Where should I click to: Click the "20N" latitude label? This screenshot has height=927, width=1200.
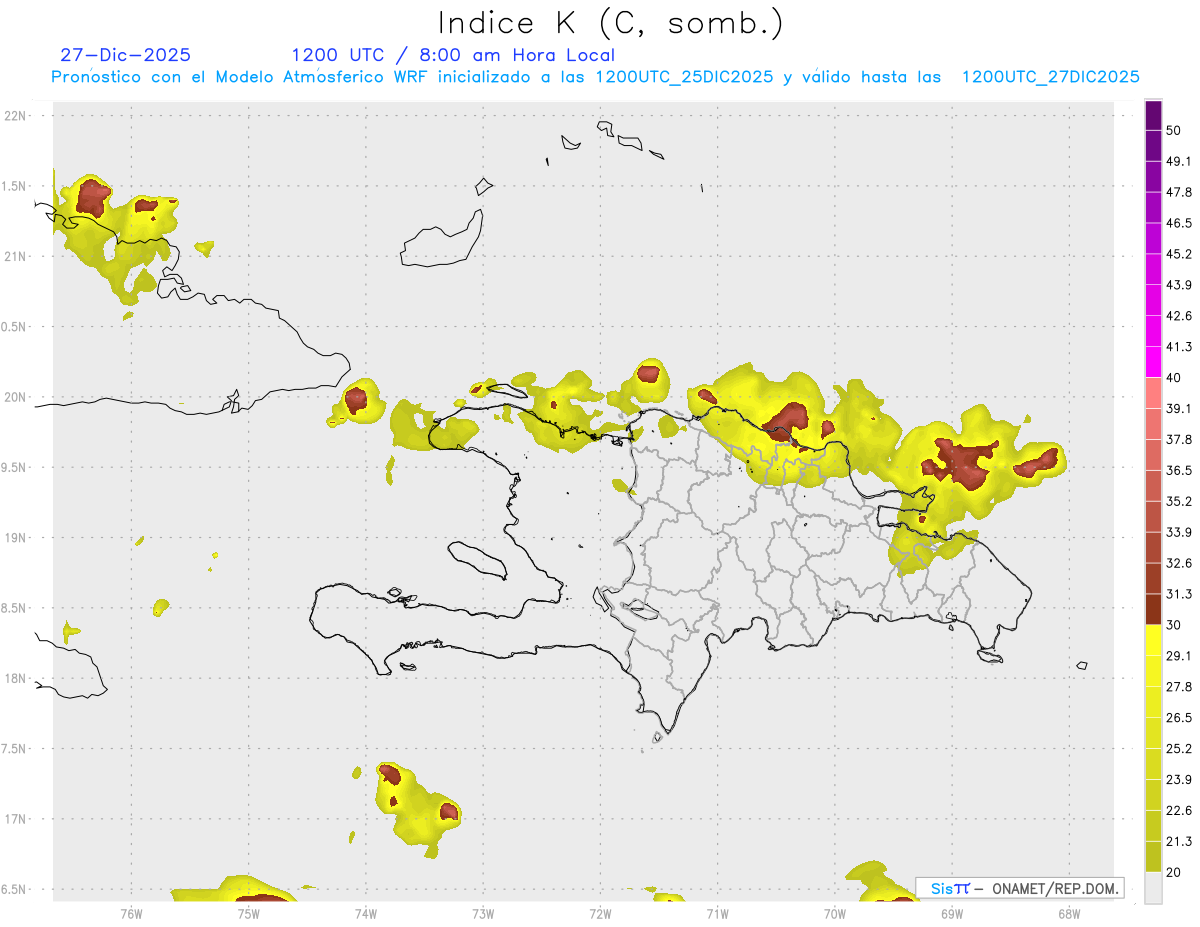15,397
